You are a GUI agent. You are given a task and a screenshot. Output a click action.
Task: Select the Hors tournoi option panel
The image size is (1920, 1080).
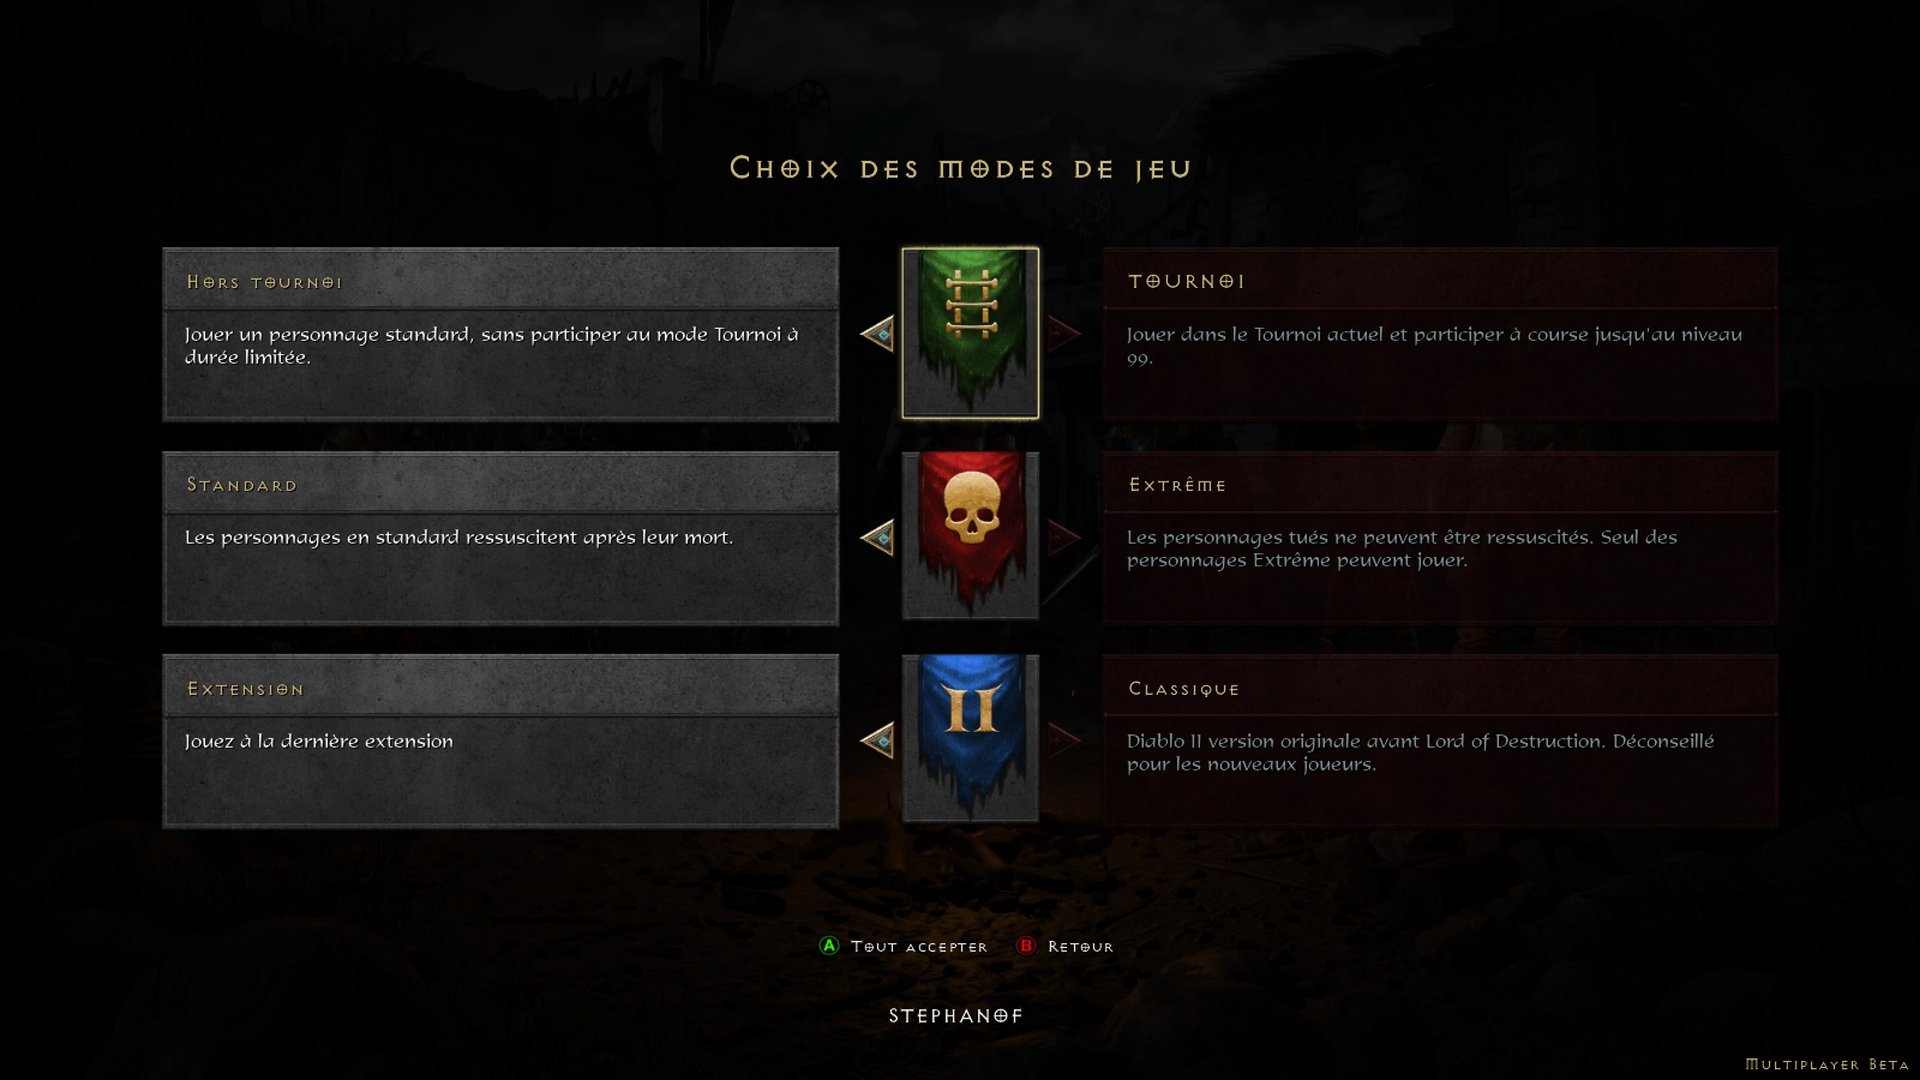click(501, 334)
